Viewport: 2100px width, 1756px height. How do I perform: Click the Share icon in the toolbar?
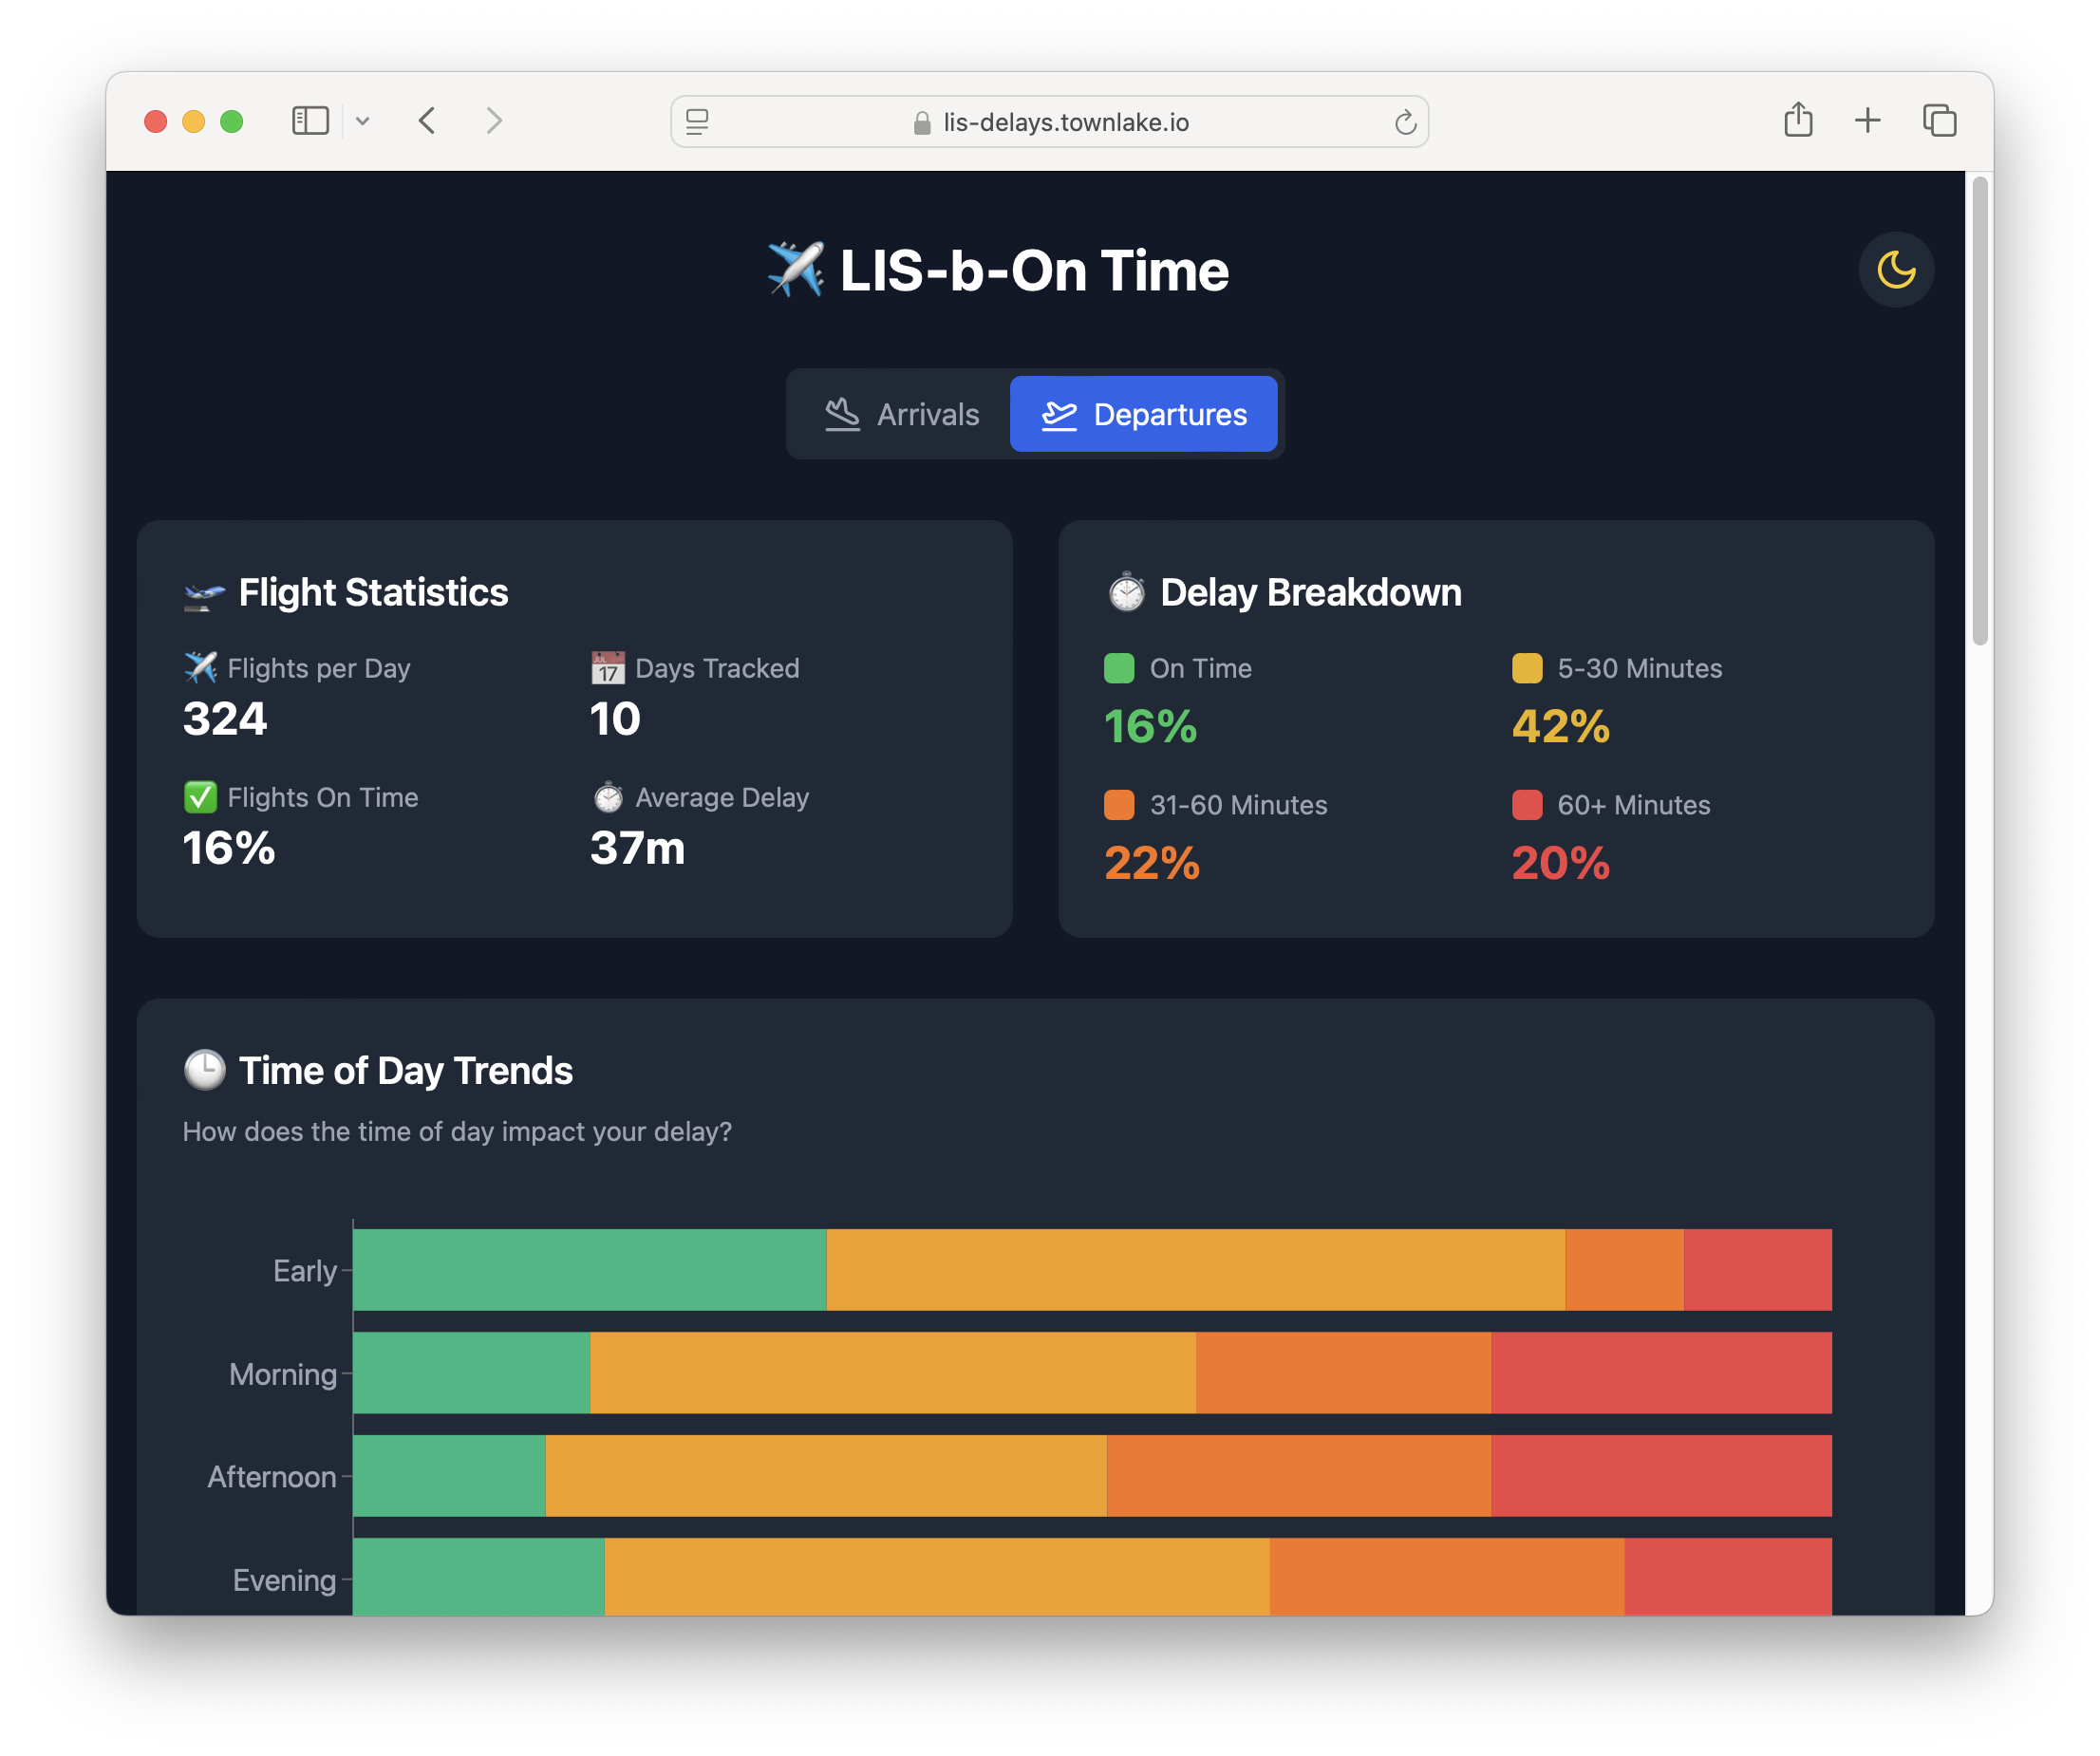click(1798, 120)
